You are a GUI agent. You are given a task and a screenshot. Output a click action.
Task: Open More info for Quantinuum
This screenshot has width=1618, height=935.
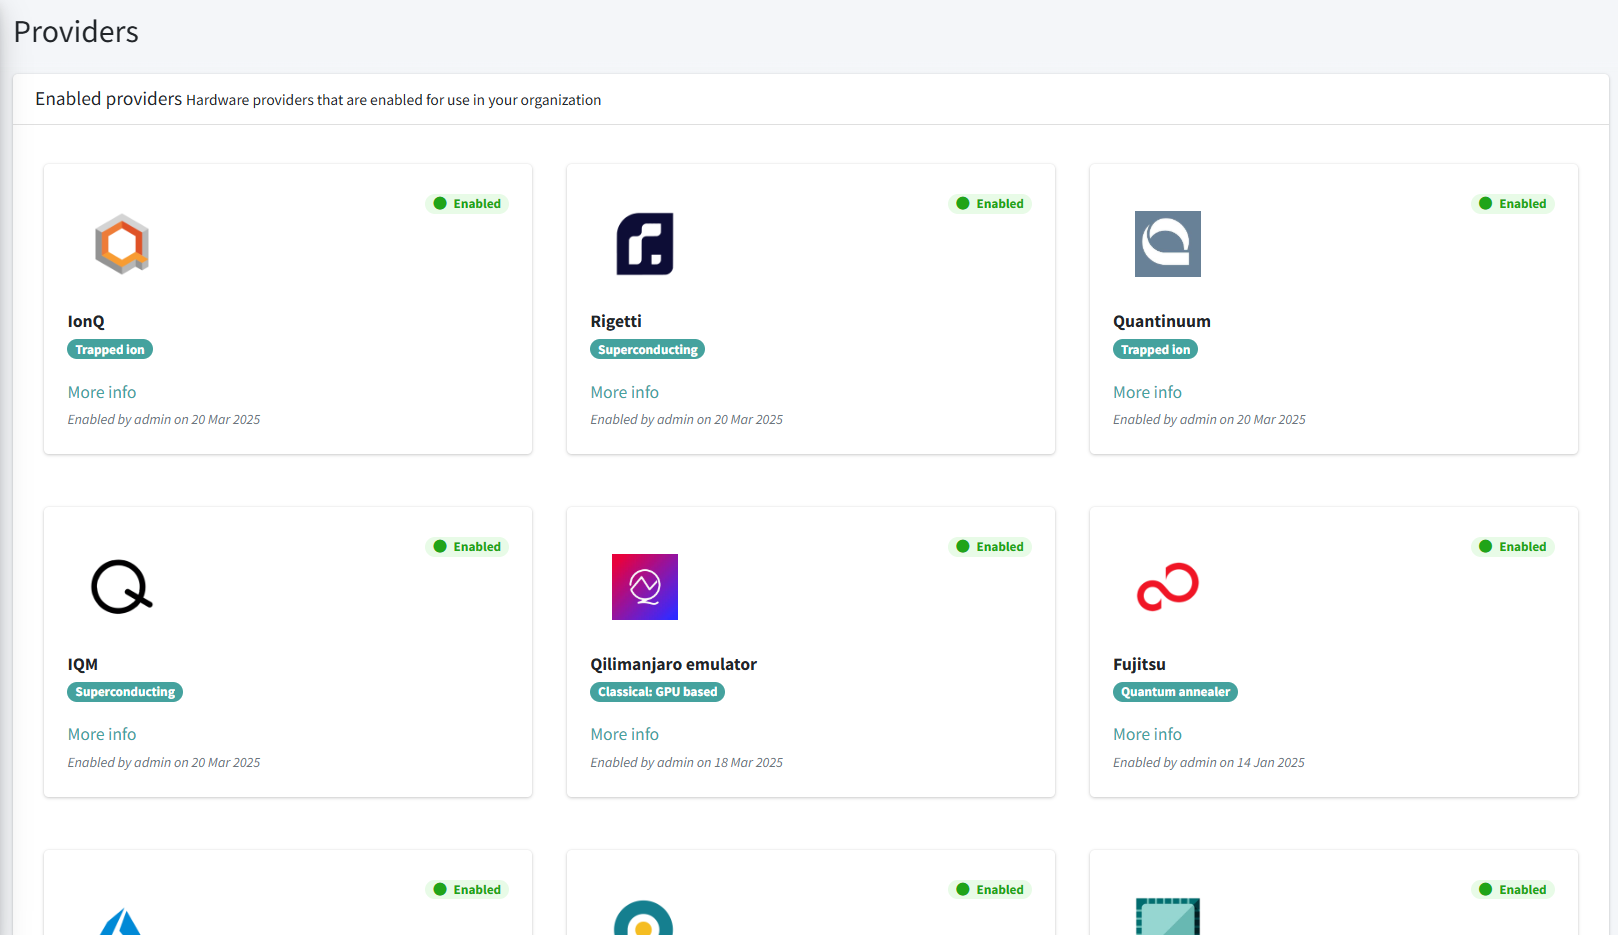(1147, 391)
